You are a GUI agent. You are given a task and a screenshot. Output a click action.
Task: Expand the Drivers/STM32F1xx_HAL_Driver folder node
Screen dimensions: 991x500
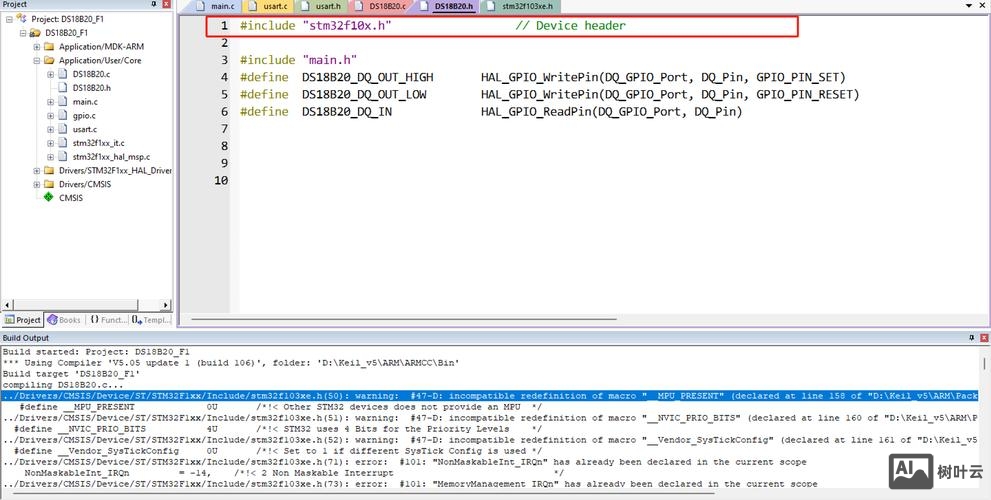tap(37, 171)
